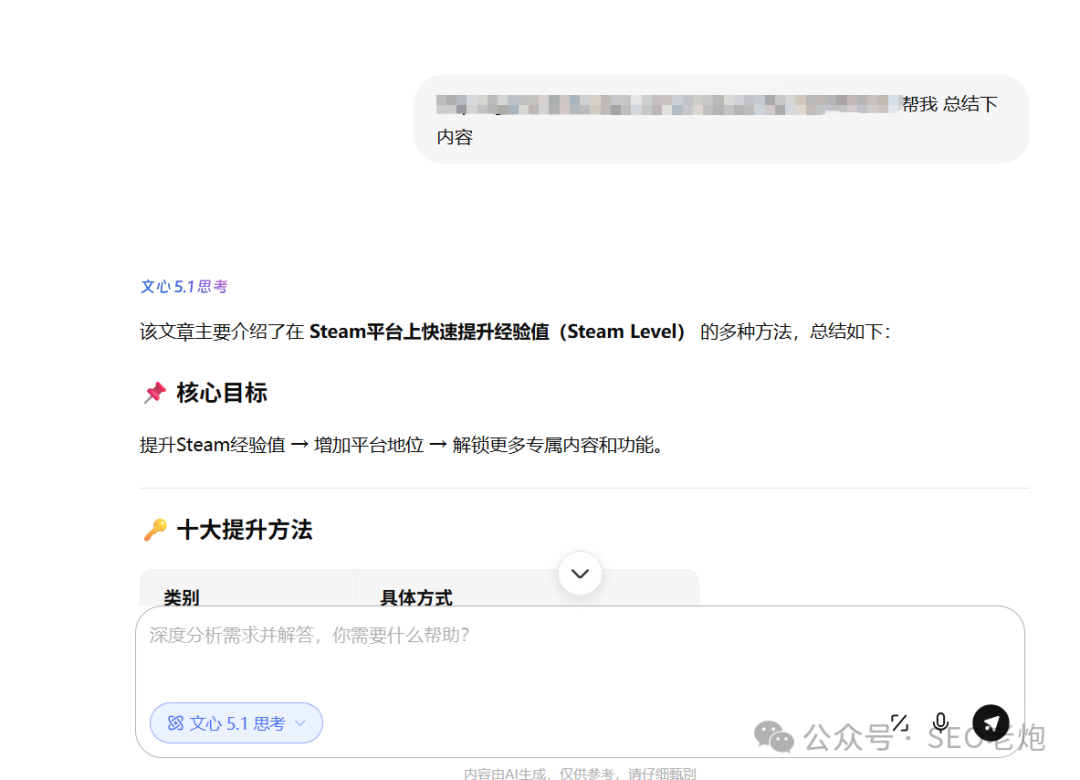Activate the microphone voice input icon
Viewport: 1080px width, 780px height.
[x=940, y=723]
